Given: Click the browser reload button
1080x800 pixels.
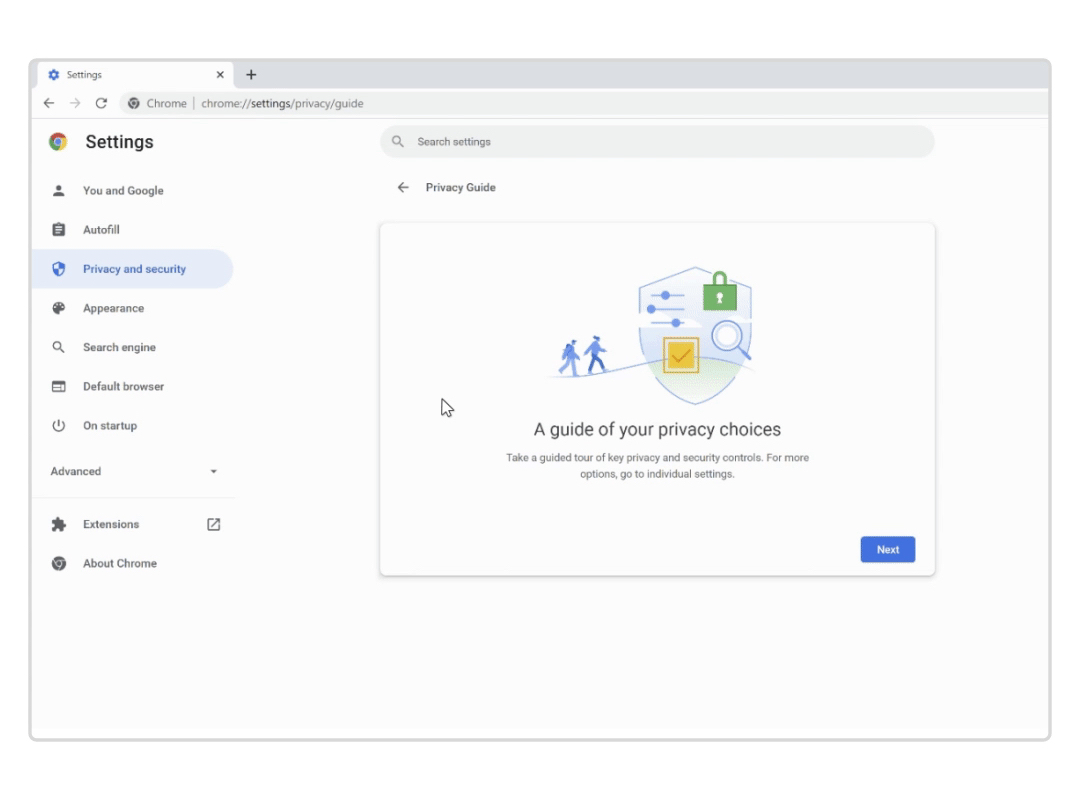Looking at the screenshot, I should pos(100,103).
